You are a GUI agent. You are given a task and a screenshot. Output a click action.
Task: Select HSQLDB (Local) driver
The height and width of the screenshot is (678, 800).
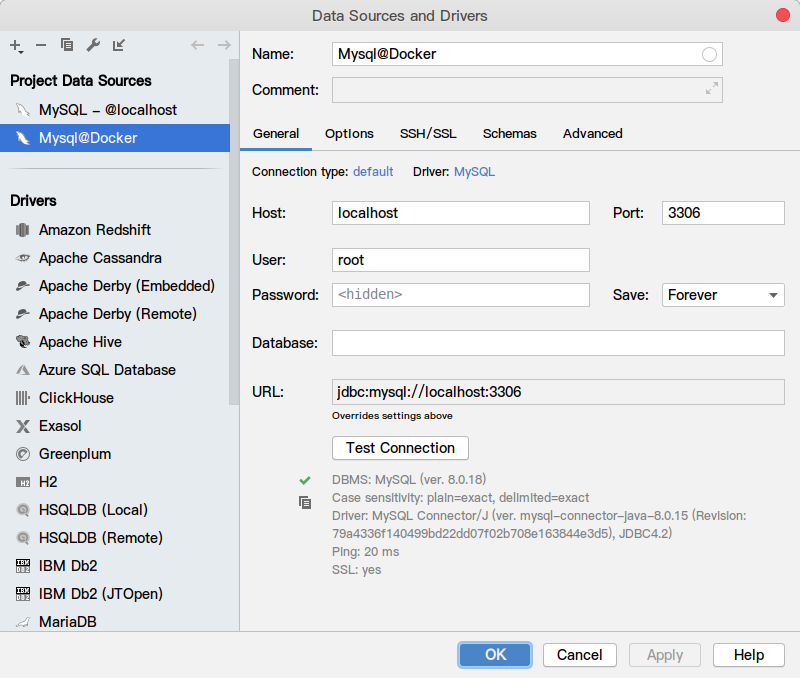pyautogui.click(x=115, y=510)
